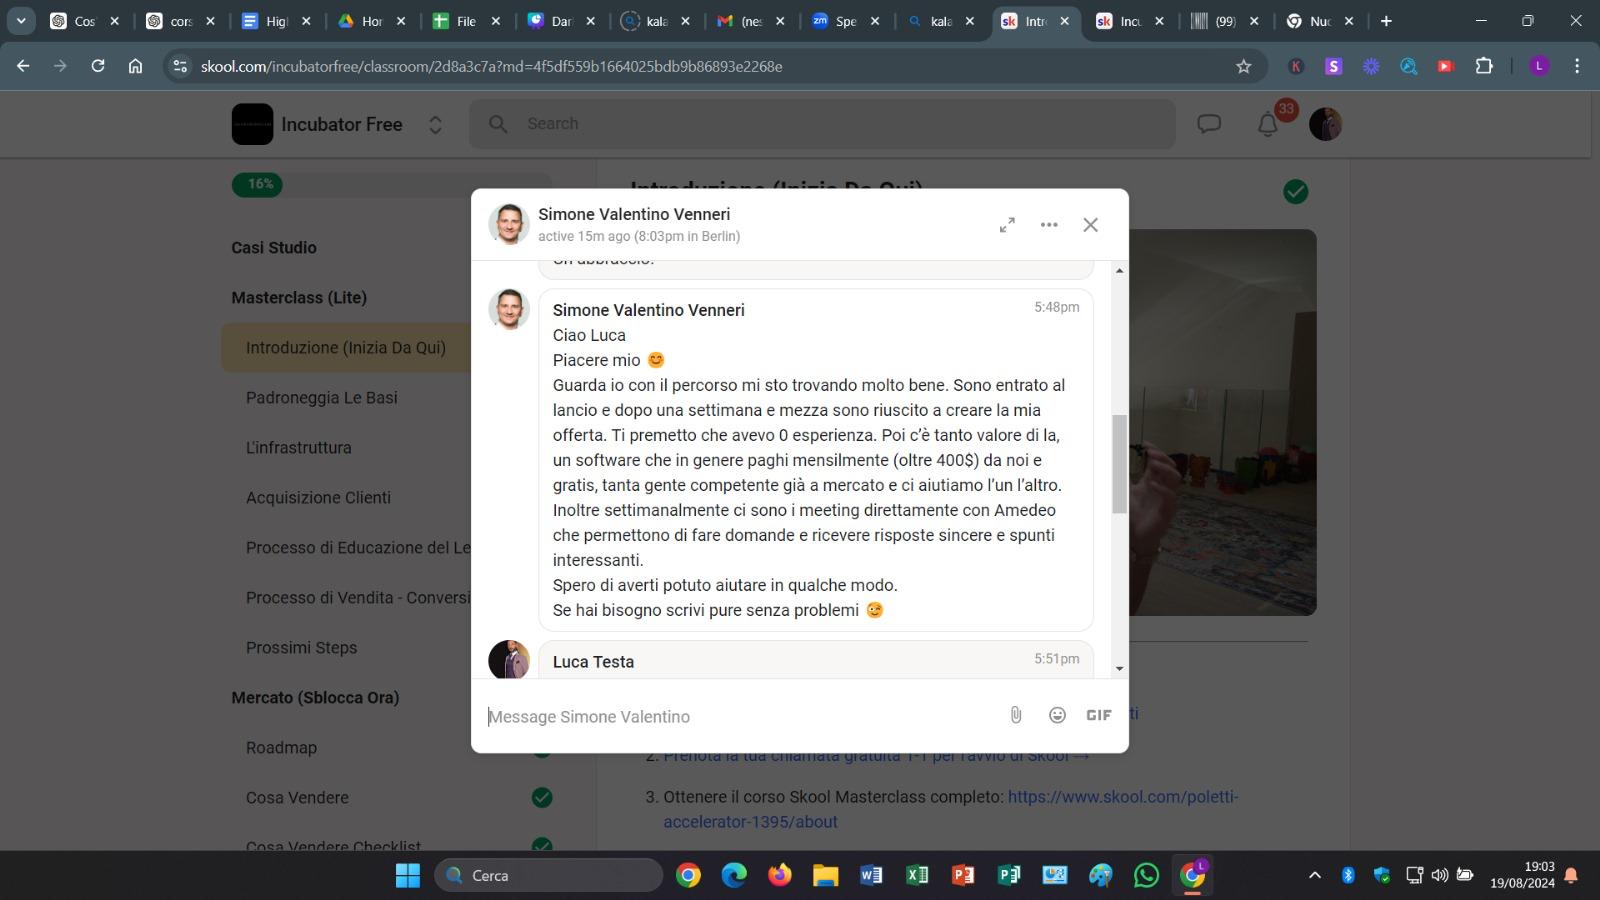Open the user profile avatar menu

click(x=1326, y=124)
